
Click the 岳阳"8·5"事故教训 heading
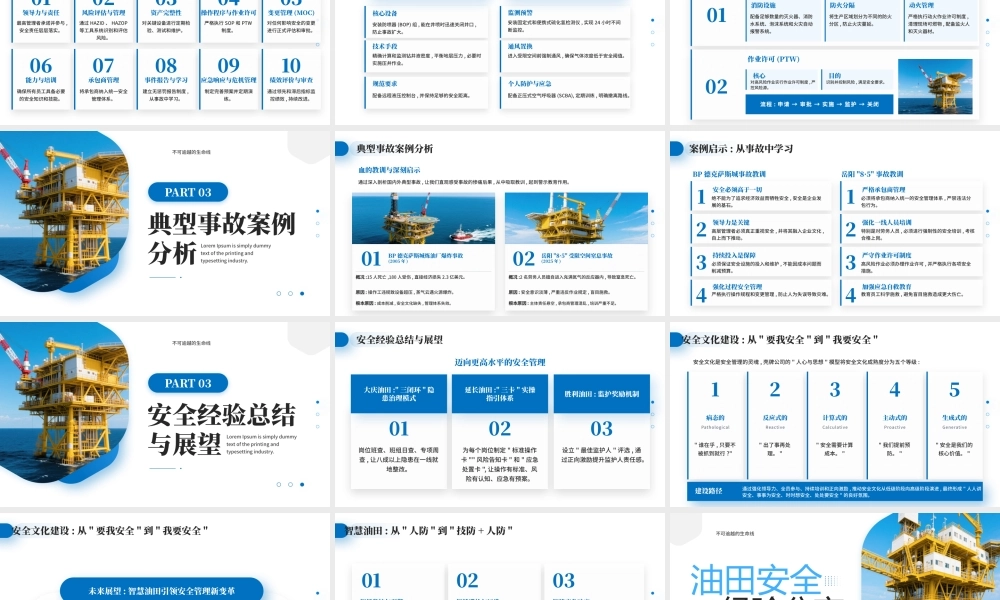(x=872, y=173)
